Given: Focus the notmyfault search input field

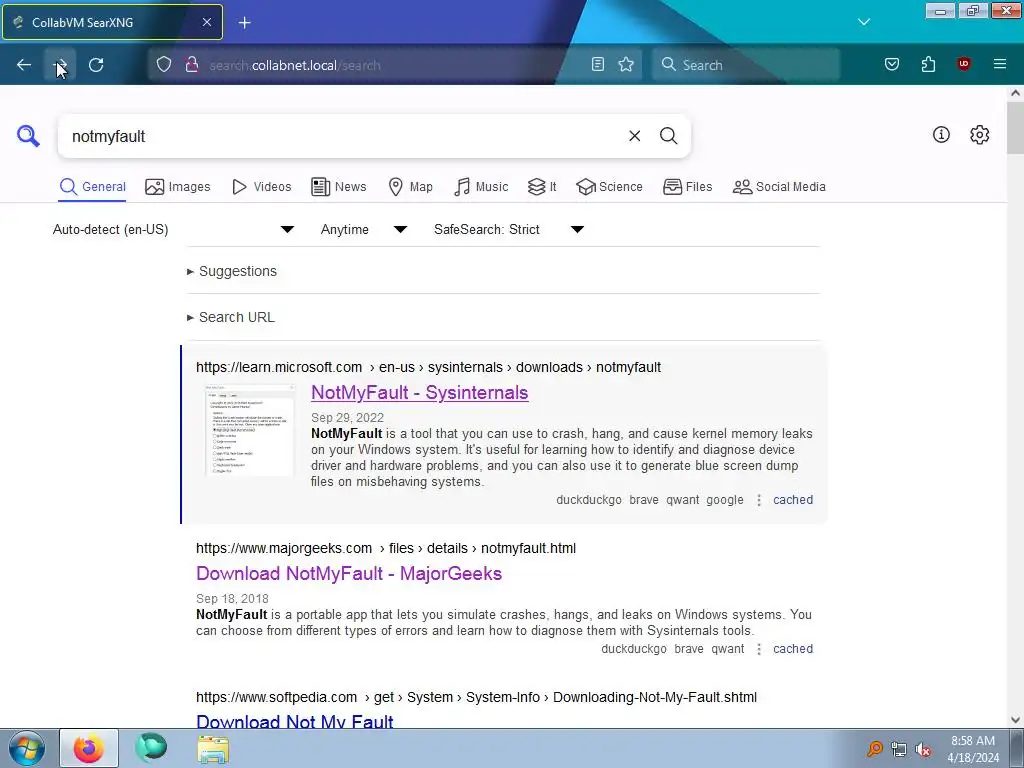Looking at the screenshot, I should pyautogui.click(x=343, y=136).
